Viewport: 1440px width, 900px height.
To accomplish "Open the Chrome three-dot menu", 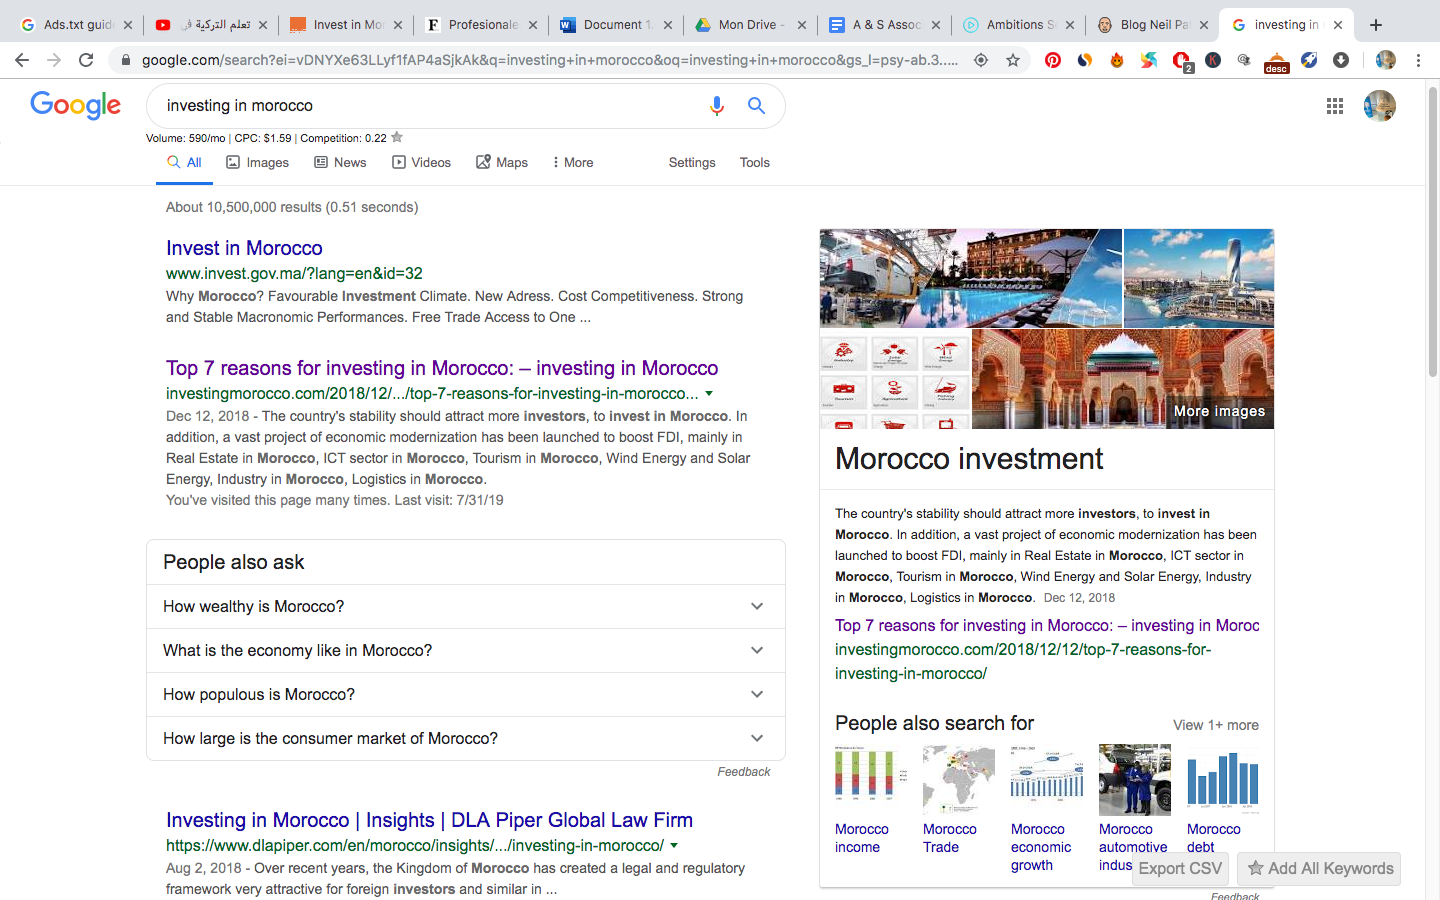I will (1418, 60).
